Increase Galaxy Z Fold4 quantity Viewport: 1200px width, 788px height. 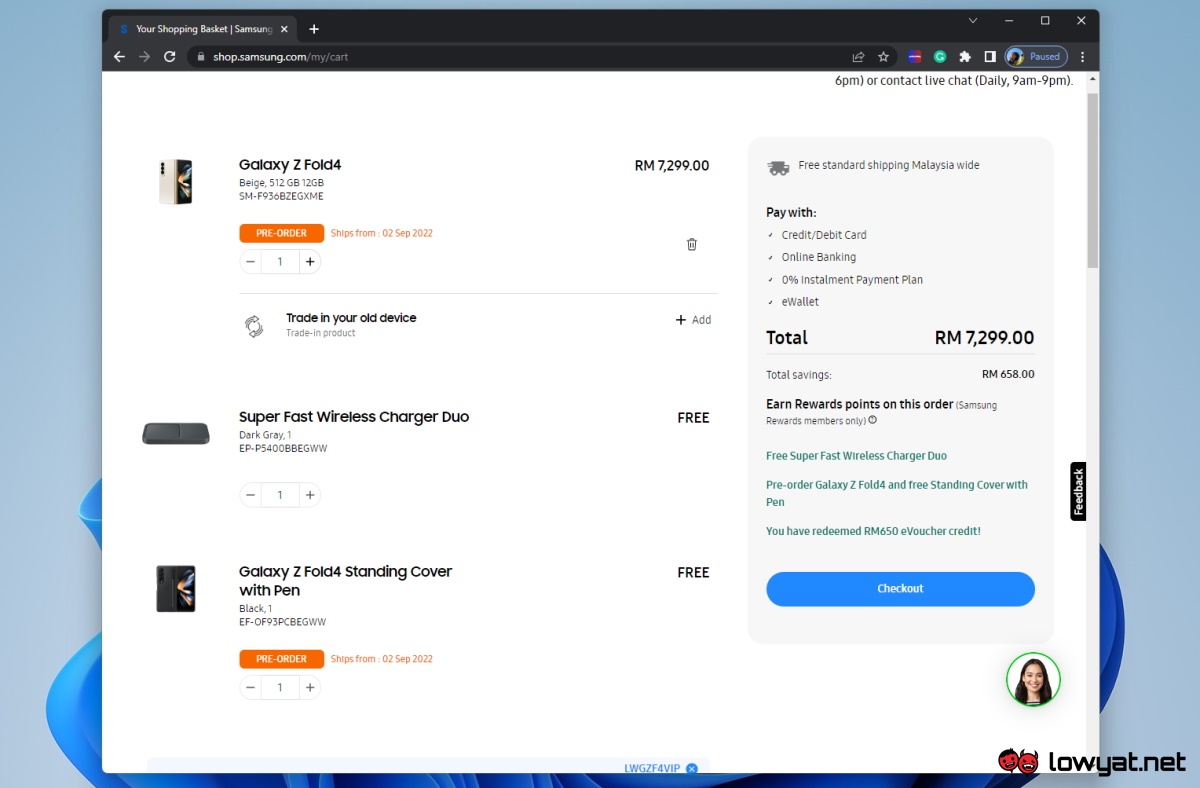pyautogui.click(x=310, y=262)
